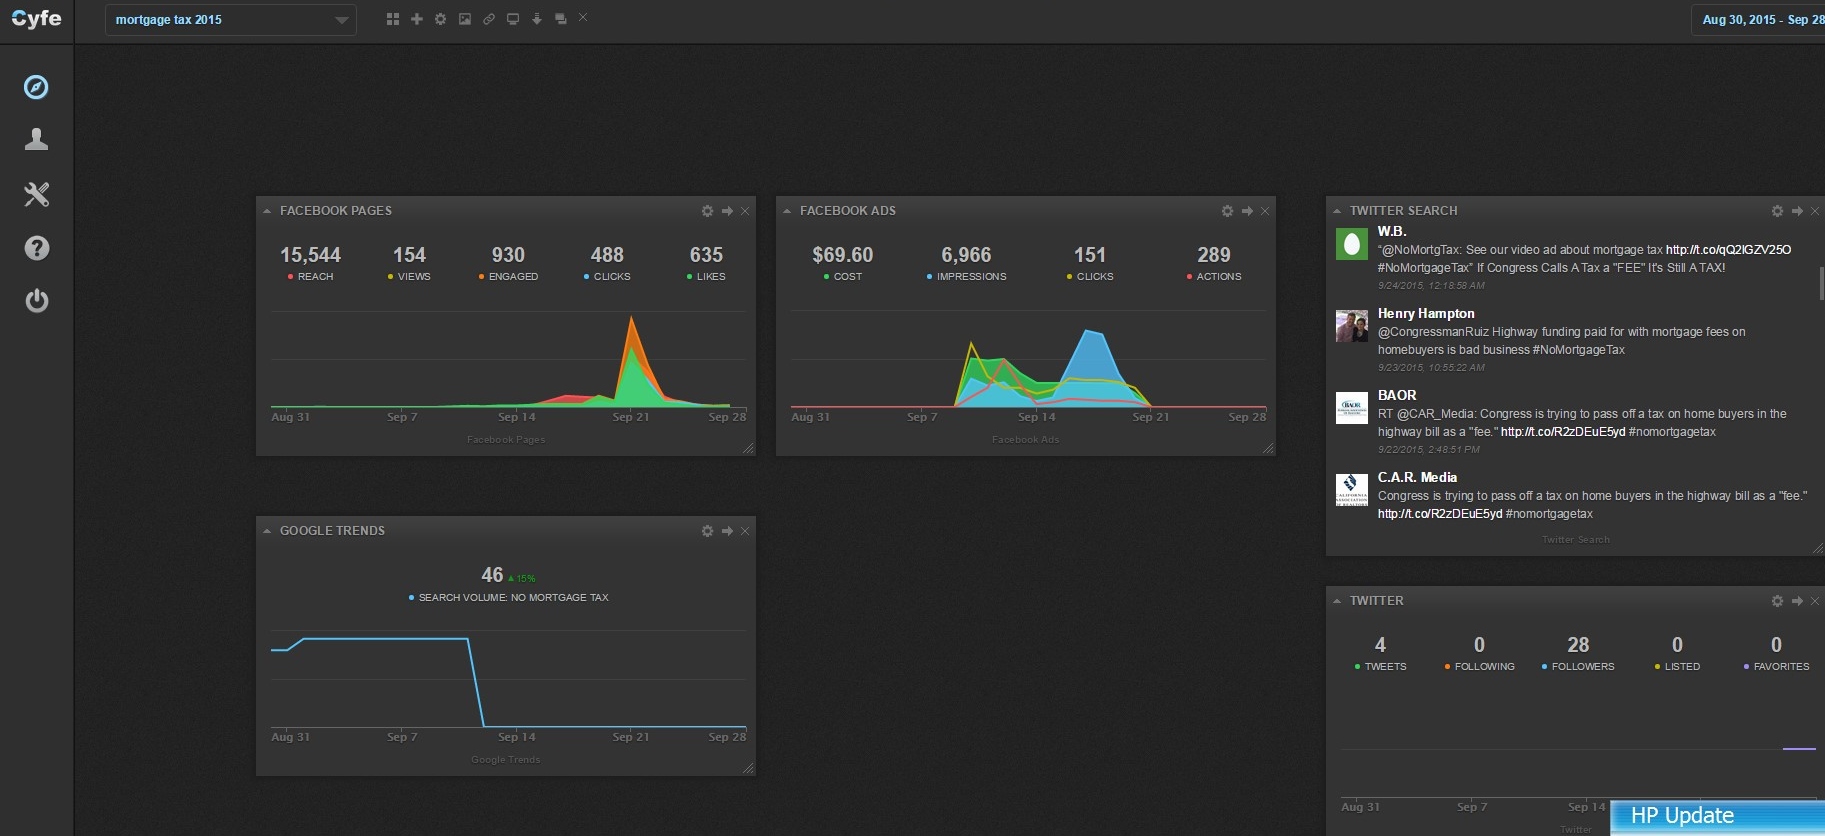This screenshot has width=1825, height=836.
Task: Click the 15,544 reach value
Action: point(310,255)
